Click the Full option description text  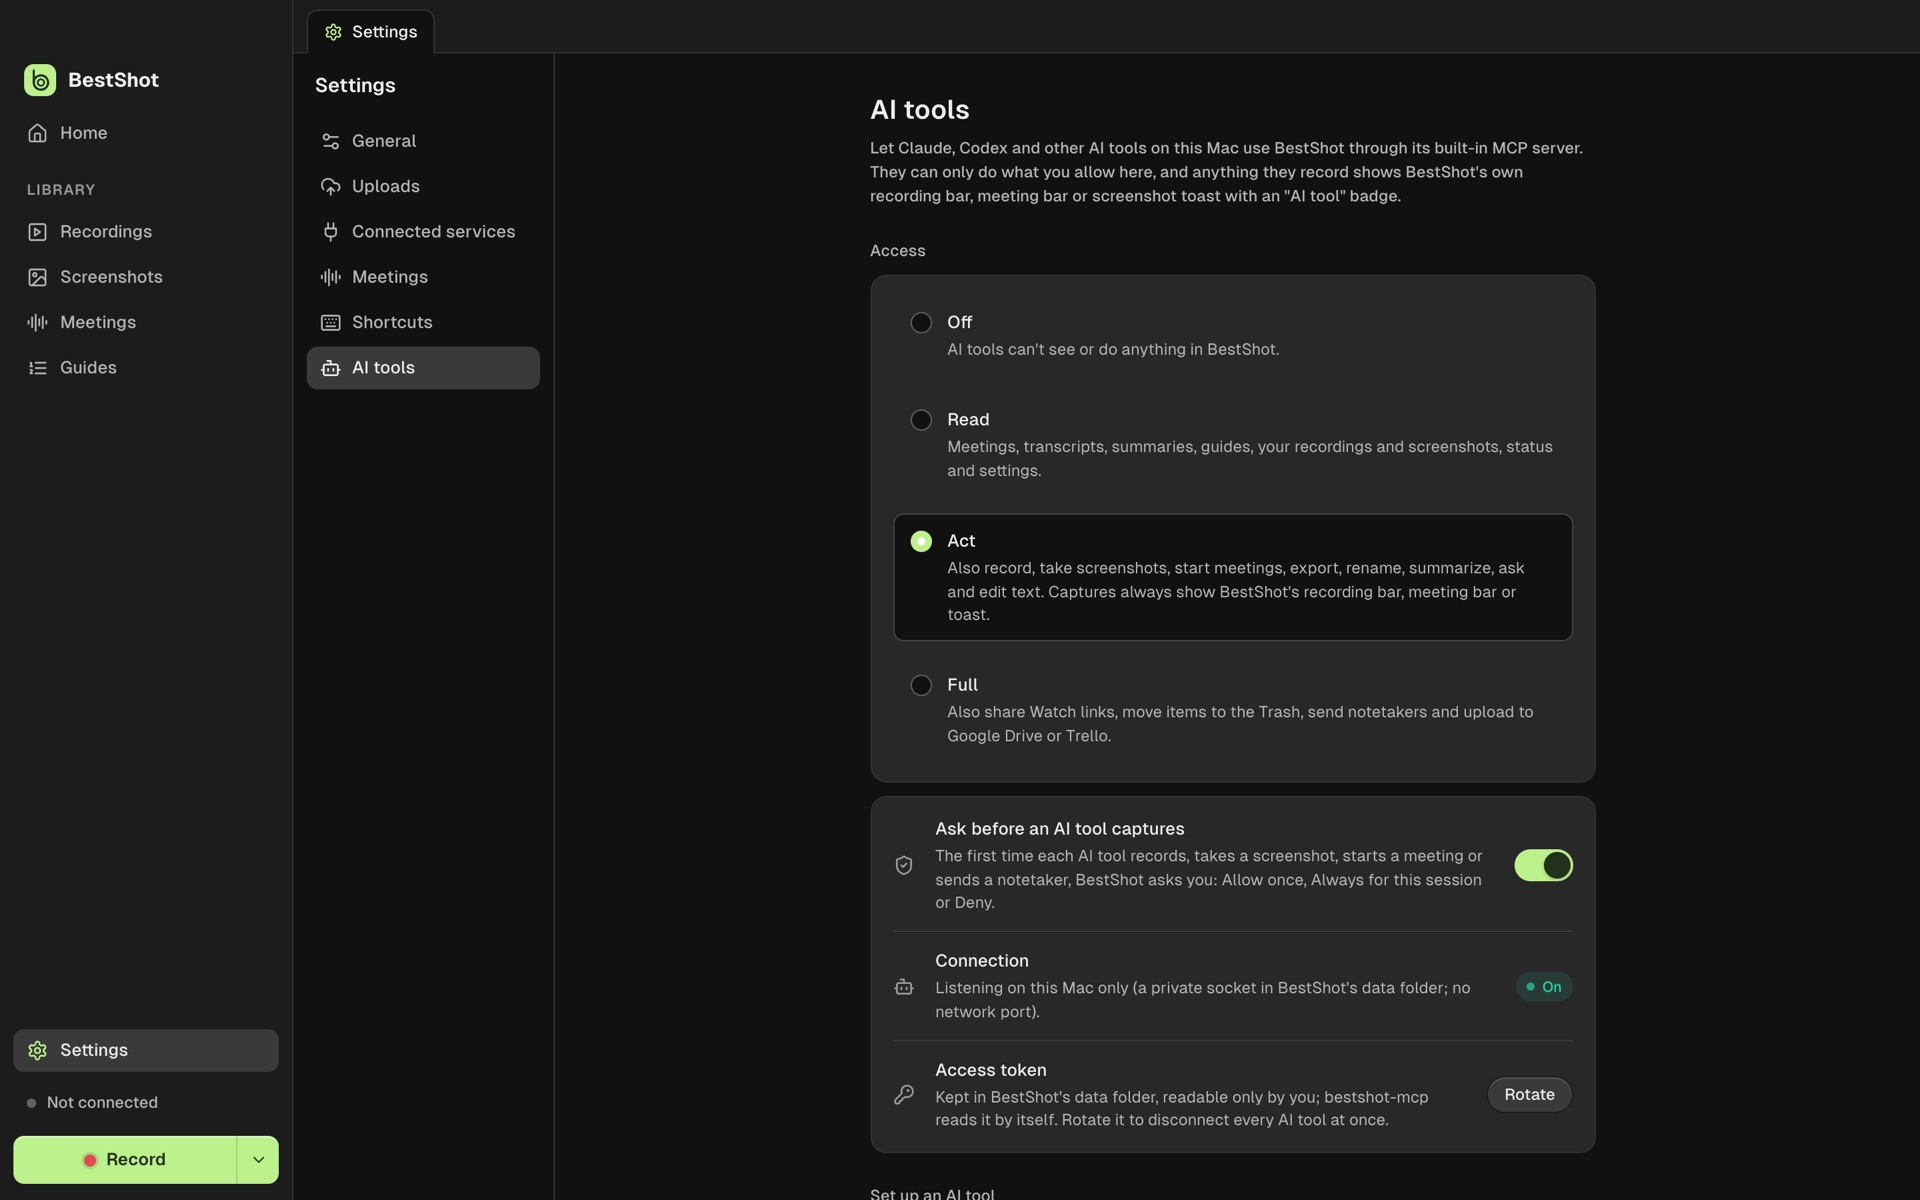(x=1240, y=724)
